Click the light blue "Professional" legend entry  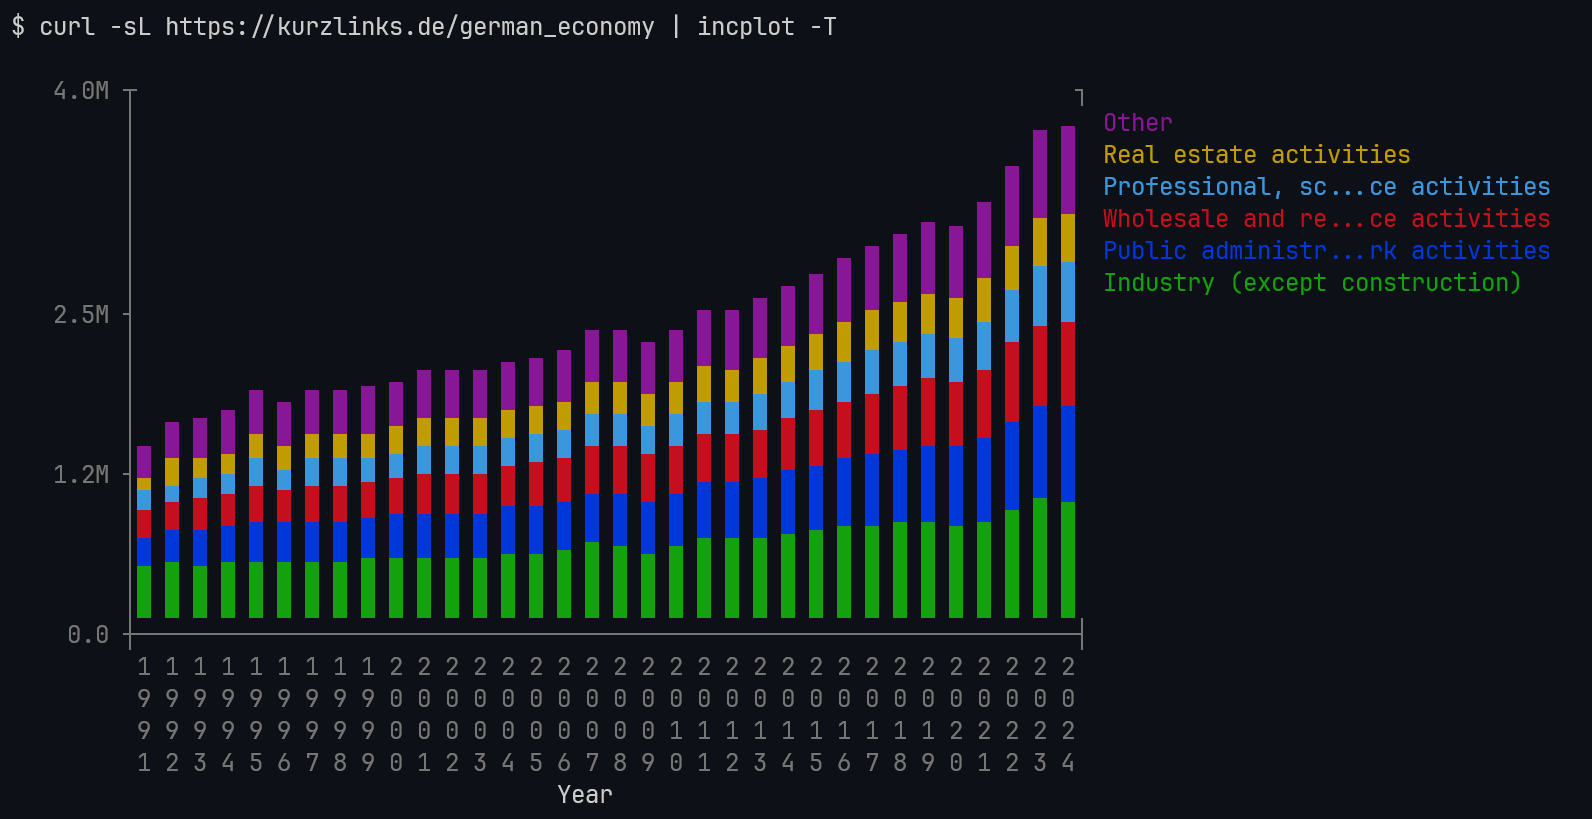tap(1326, 187)
